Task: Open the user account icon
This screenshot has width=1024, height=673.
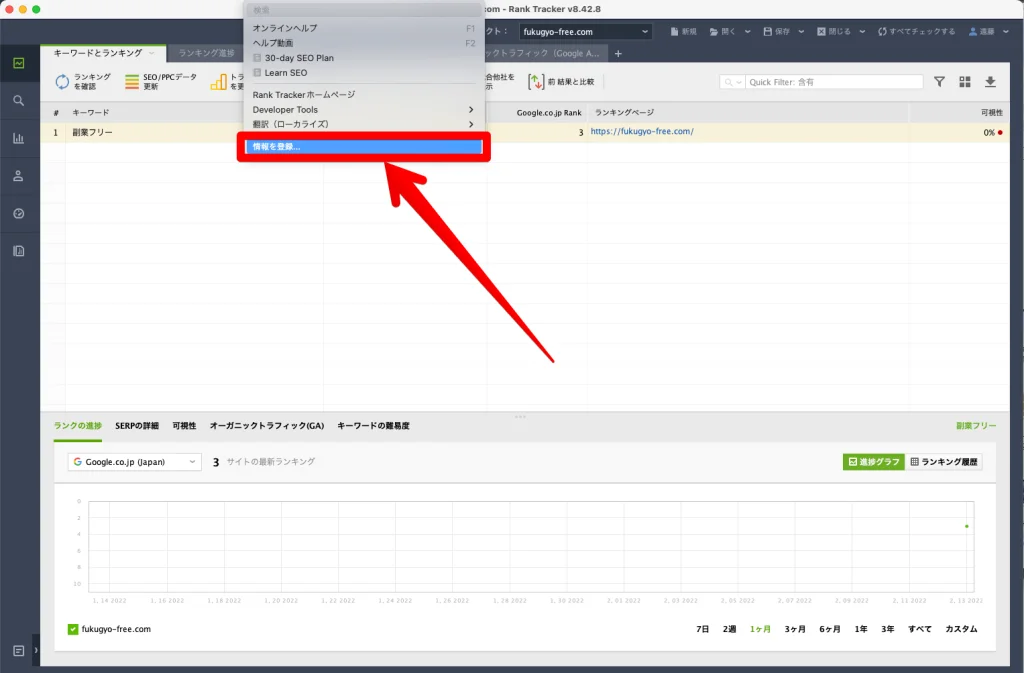Action: tap(973, 31)
